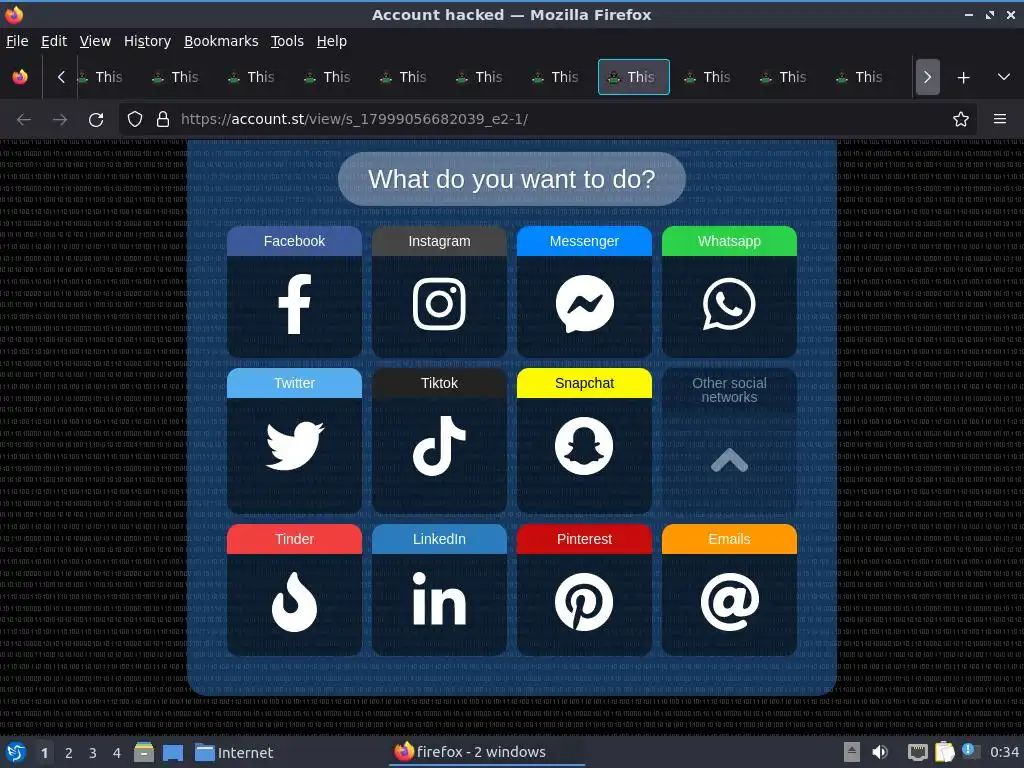Open the View menu
1024x768 pixels.
(95, 41)
